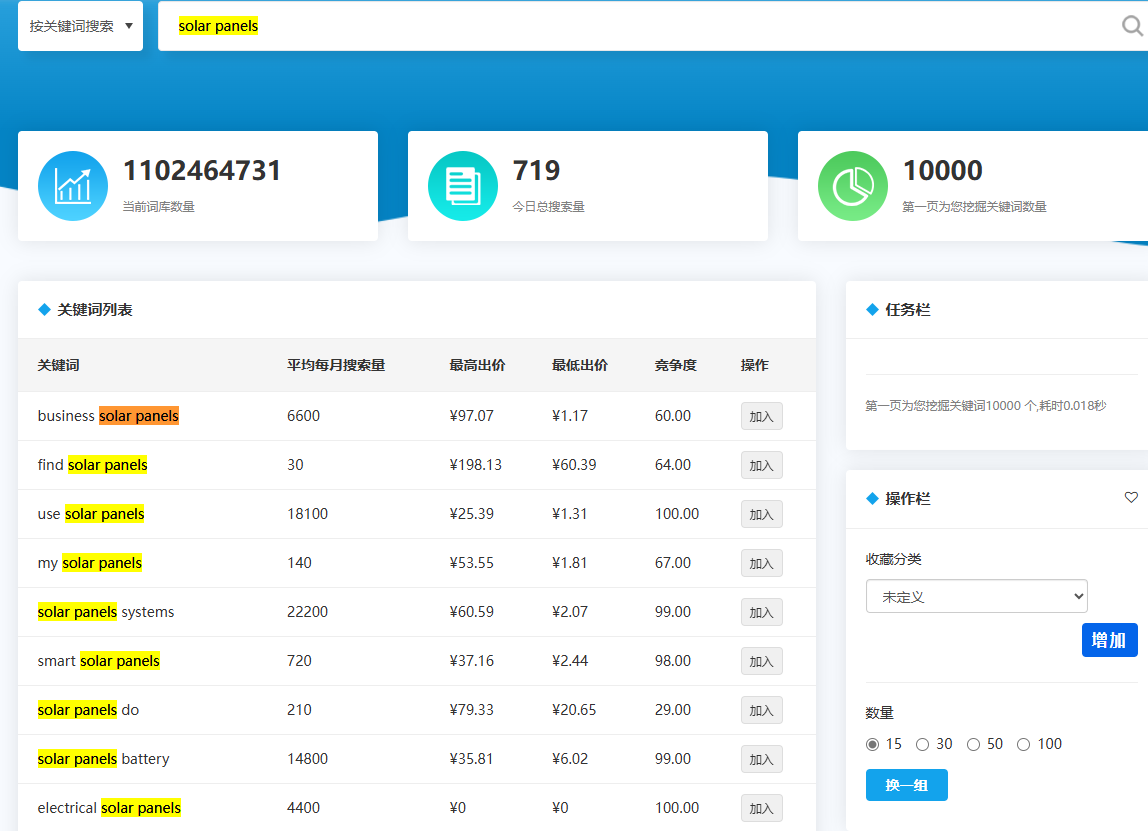Select the 30 quantity radio option
Viewport: 1148px width, 831px height.
(923, 744)
